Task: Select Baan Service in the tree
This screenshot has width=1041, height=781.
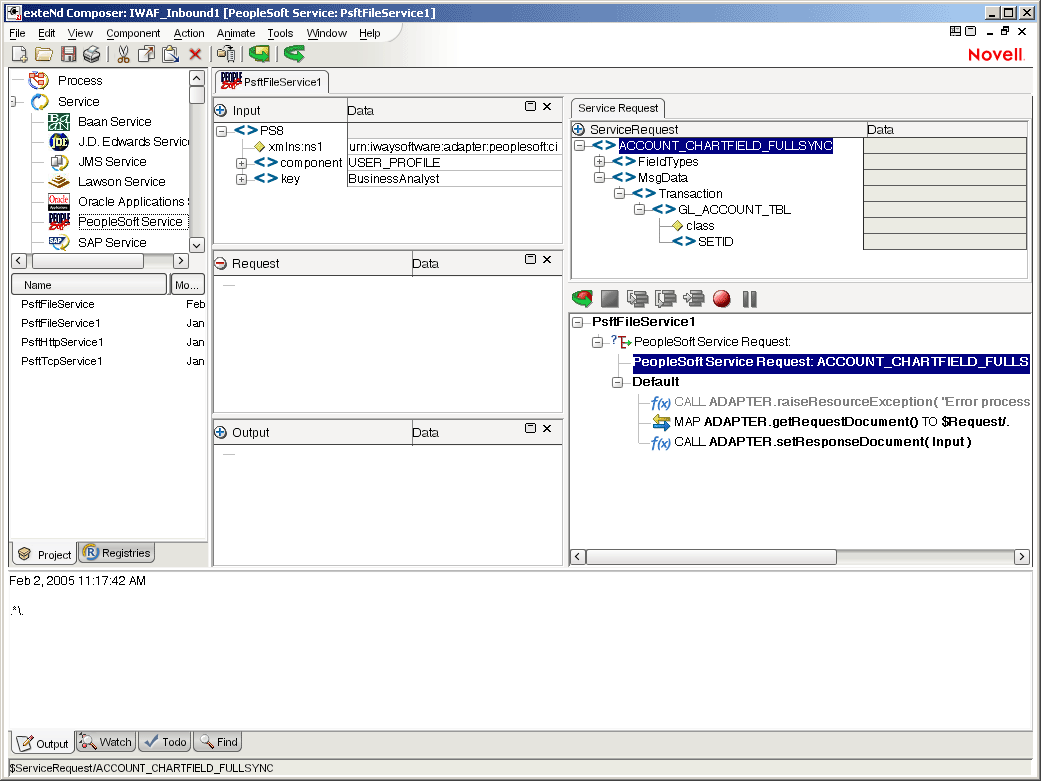Action: coord(114,122)
